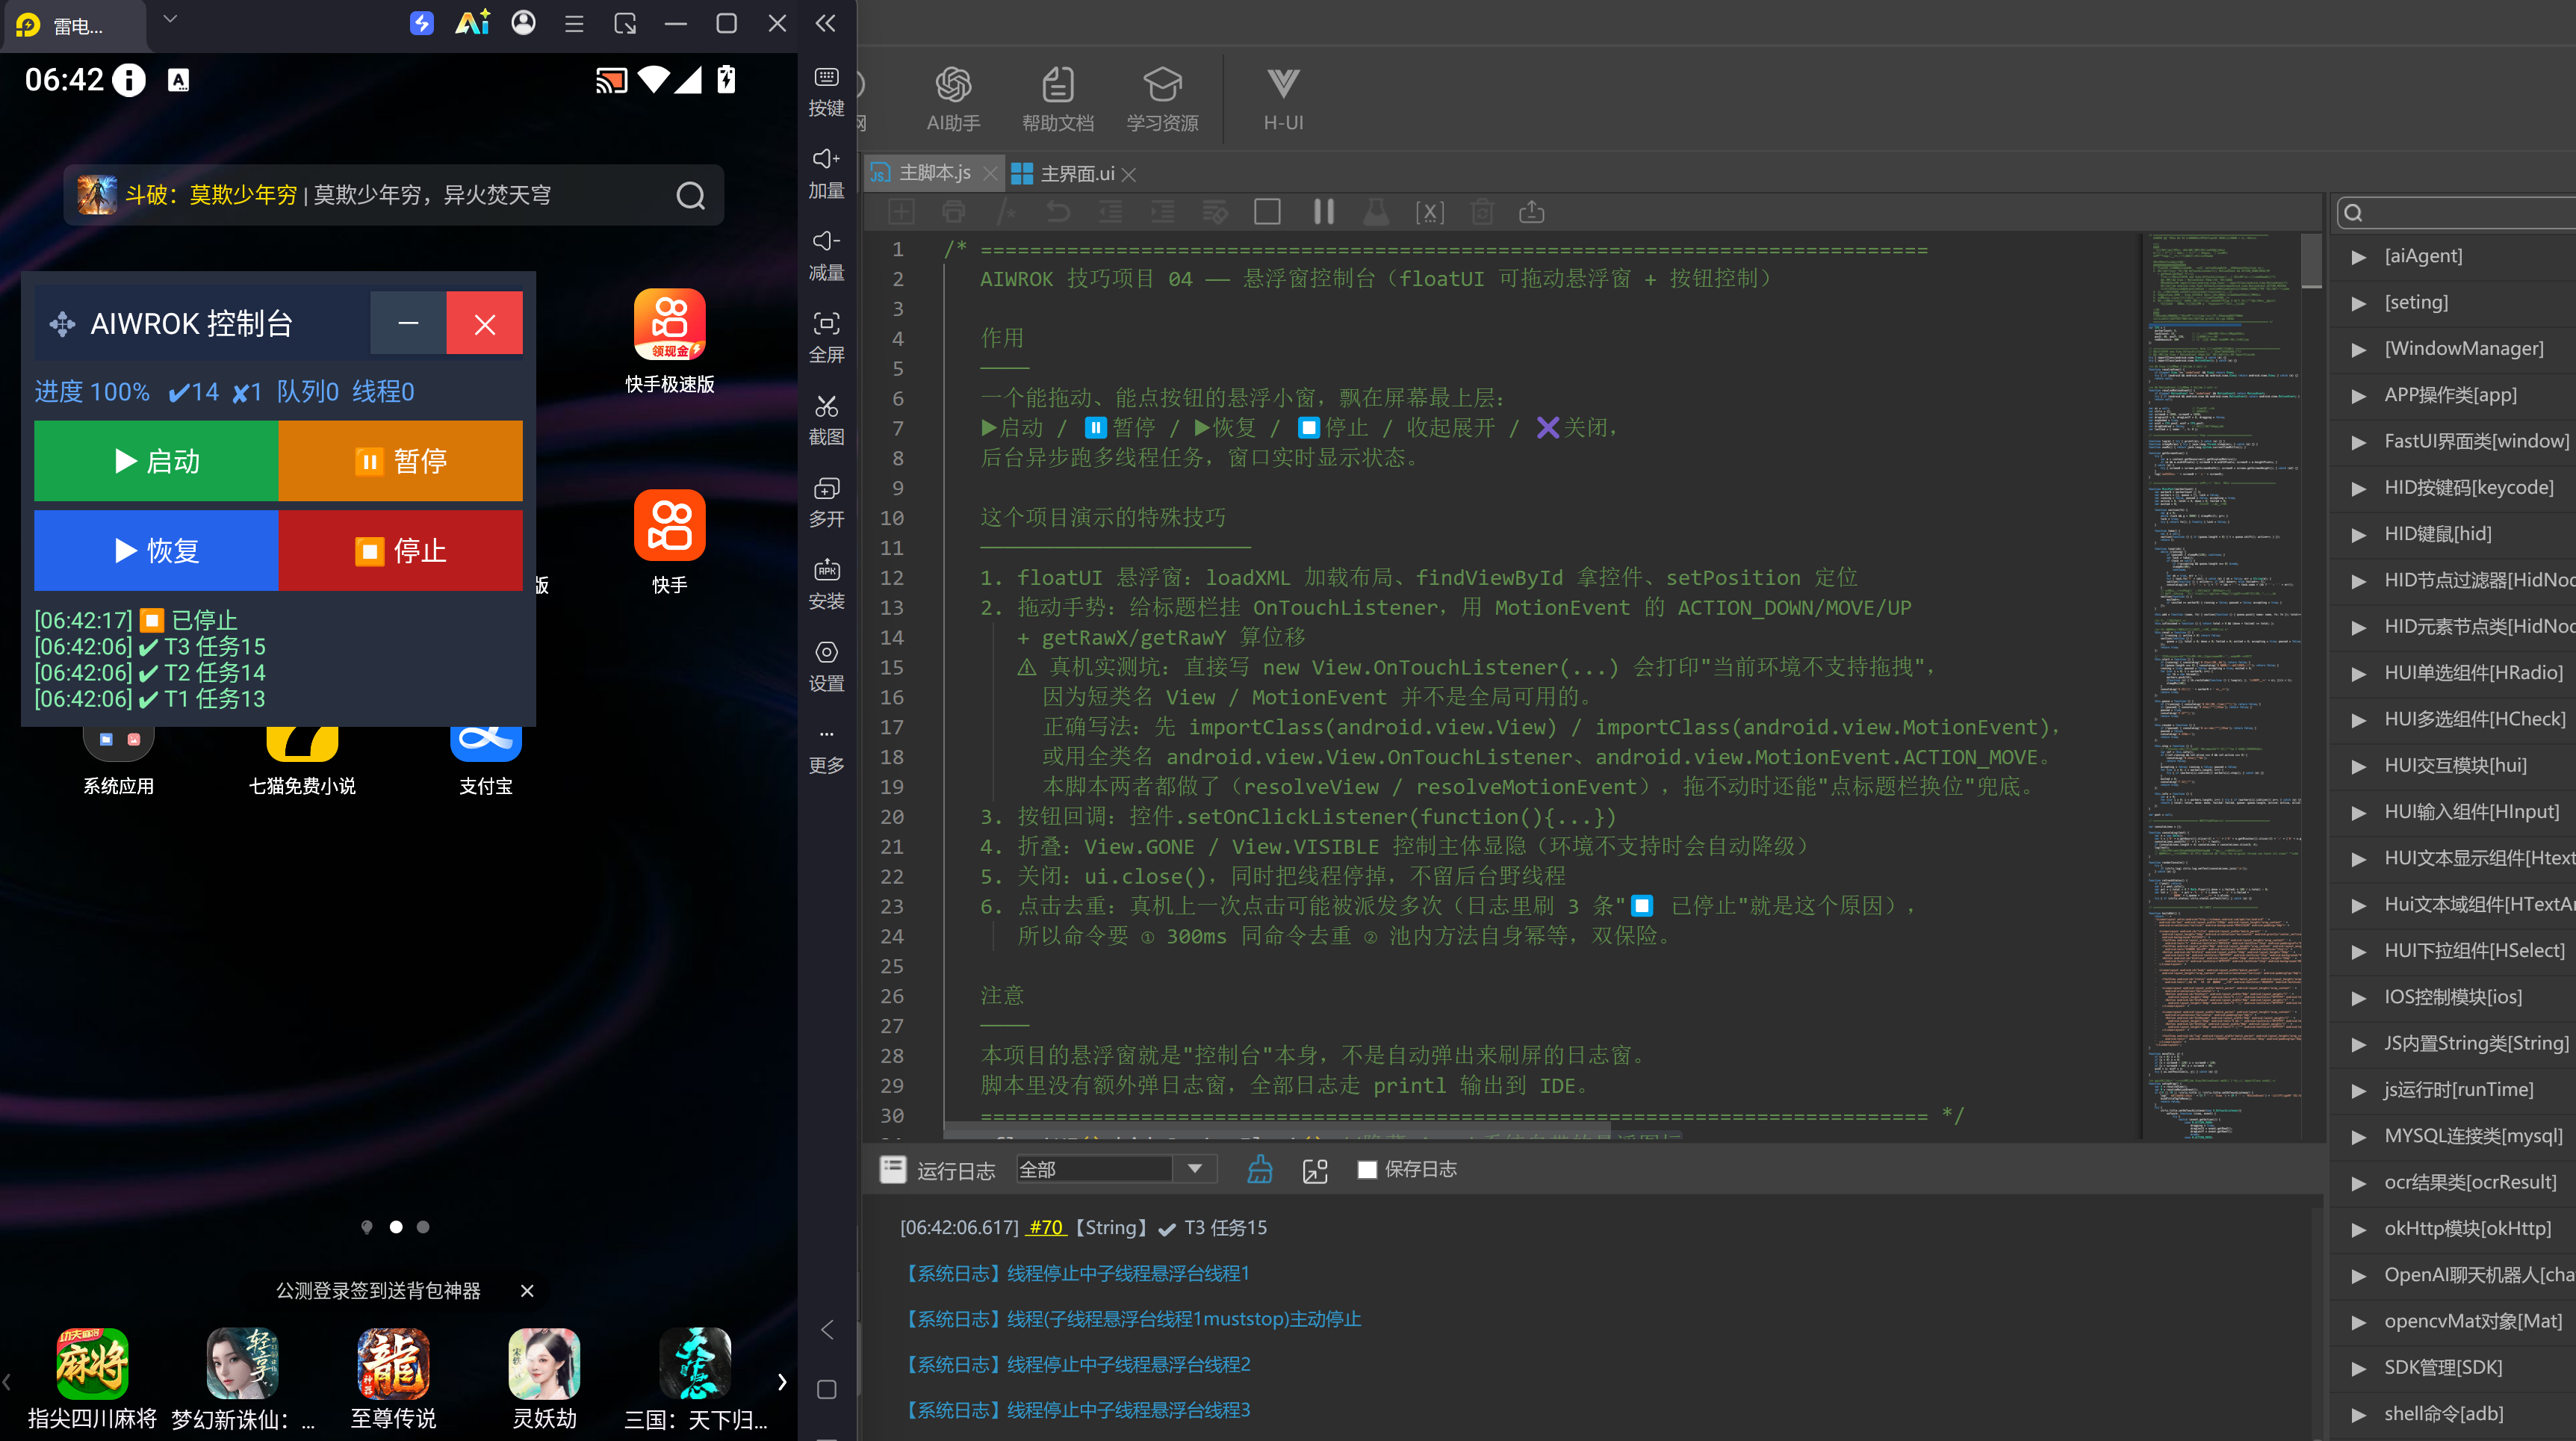Dismiss the 公测登录签到送背包神器 banner
Screen dimensions: 2576x1441
pos(527,1291)
